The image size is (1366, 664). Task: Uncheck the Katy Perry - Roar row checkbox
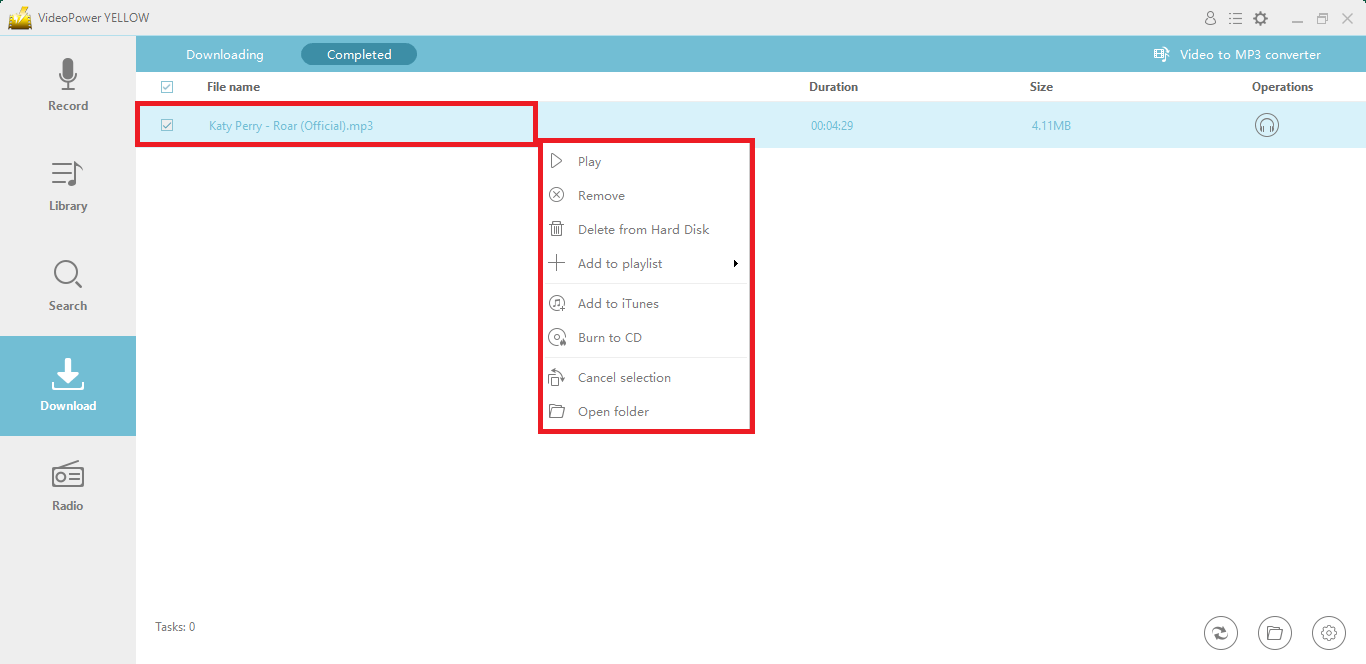tap(167, 125)
